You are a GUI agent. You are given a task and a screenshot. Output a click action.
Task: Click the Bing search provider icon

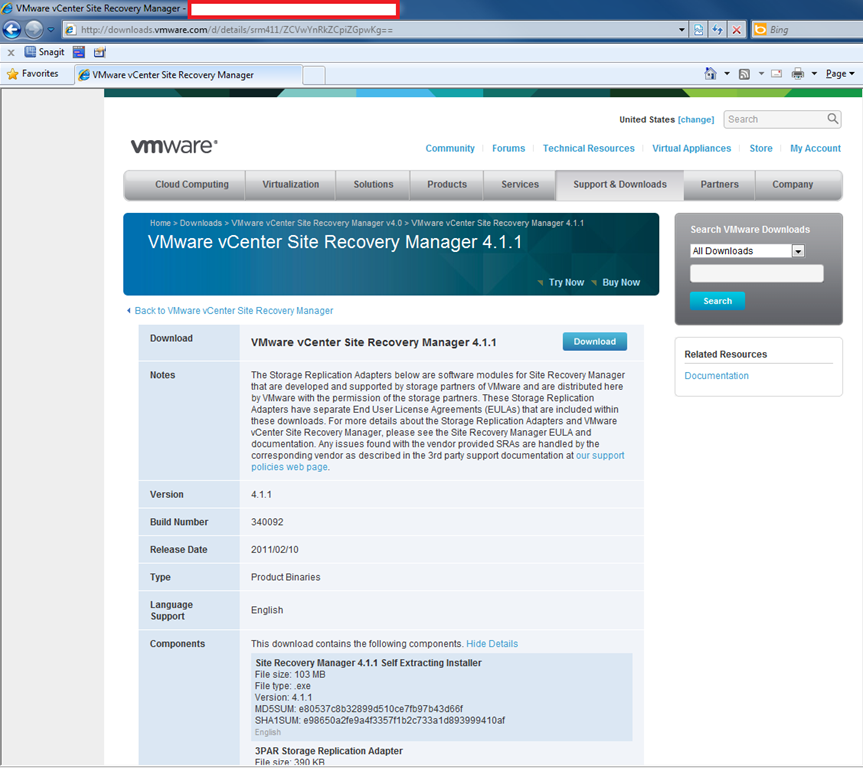tap(760, 30)
